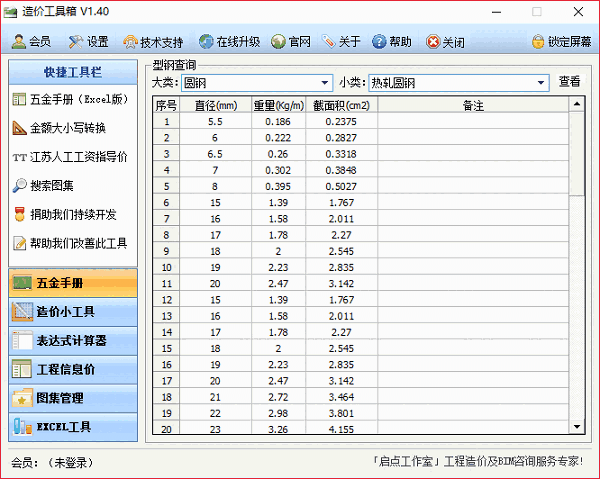This screenshot has width=600, height=479.
Task: Click 江苏人工工资指导价 TT icon
Action: [19, 157]
